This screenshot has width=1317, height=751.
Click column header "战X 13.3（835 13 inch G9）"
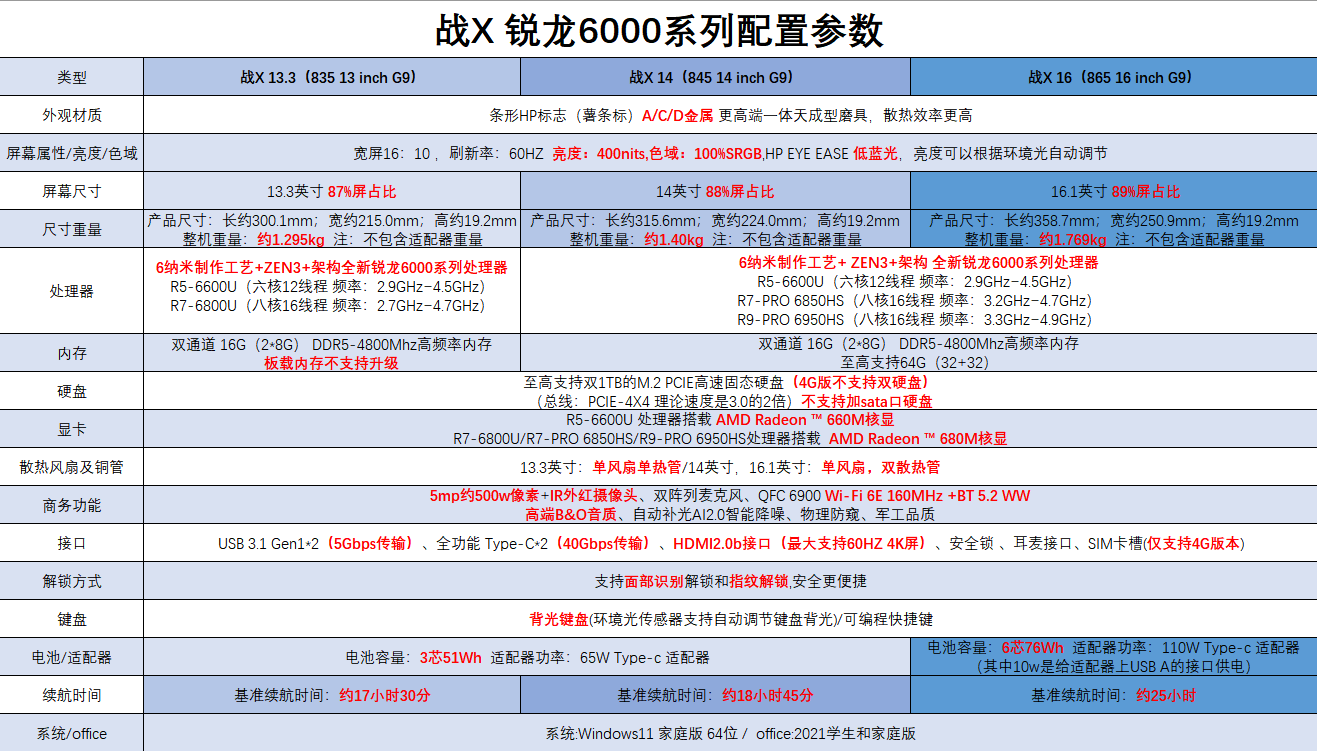click(332, 77)
